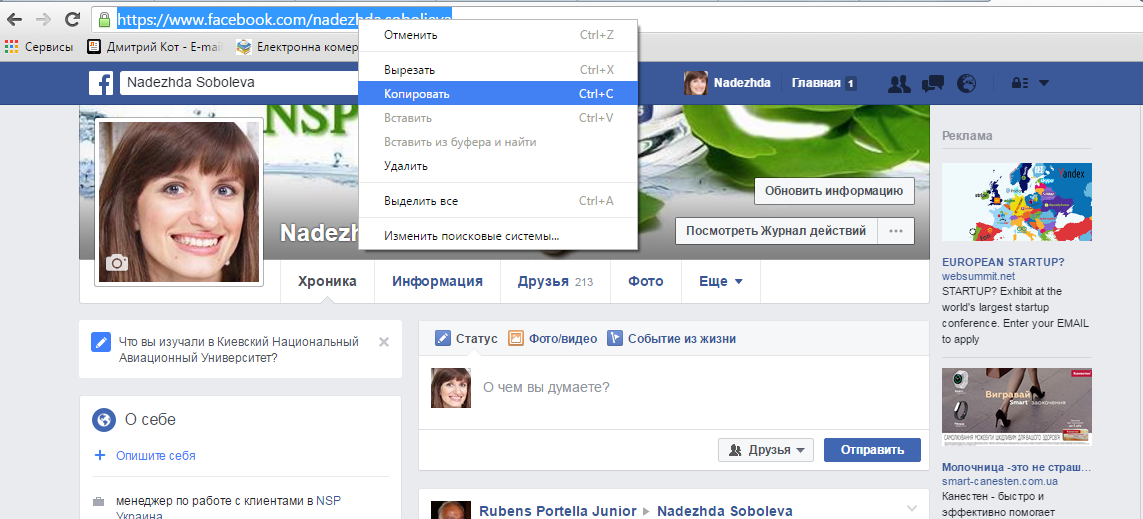Click Посмотреть Журнал действий button
This screenshot has width=1143, height=519.
click(x=776, y=231)
